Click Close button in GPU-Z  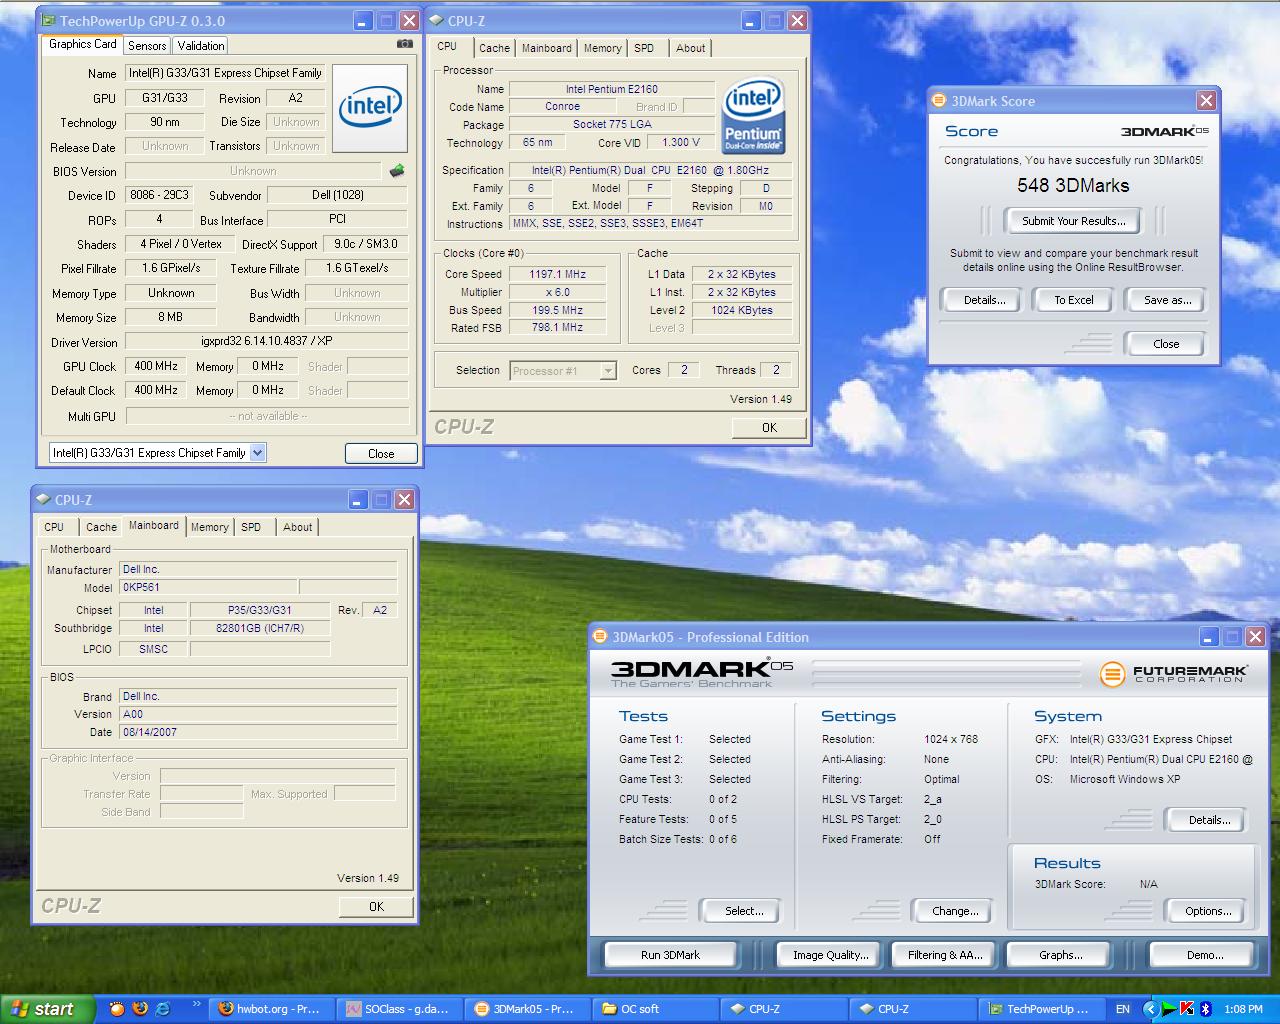(381, 453)
